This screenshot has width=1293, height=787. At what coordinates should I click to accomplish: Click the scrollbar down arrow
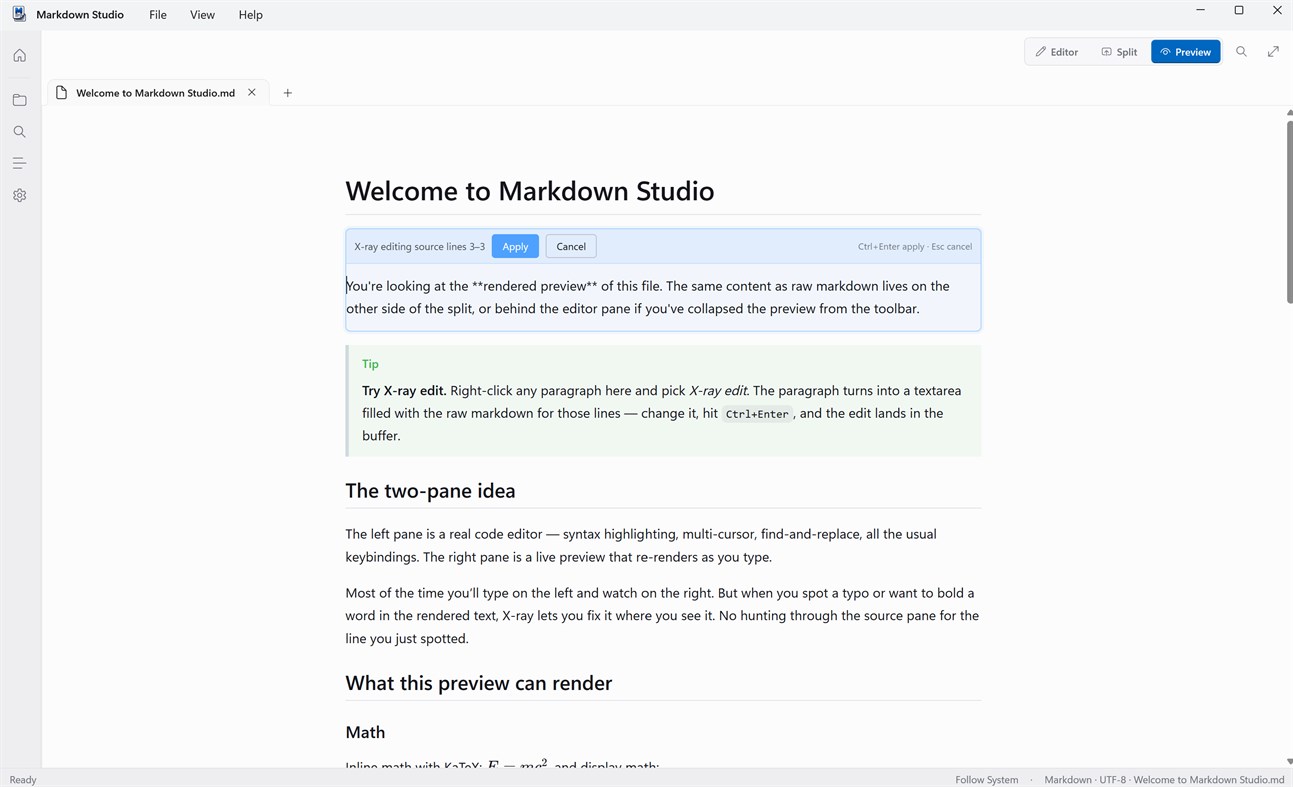pos(1289,762)
